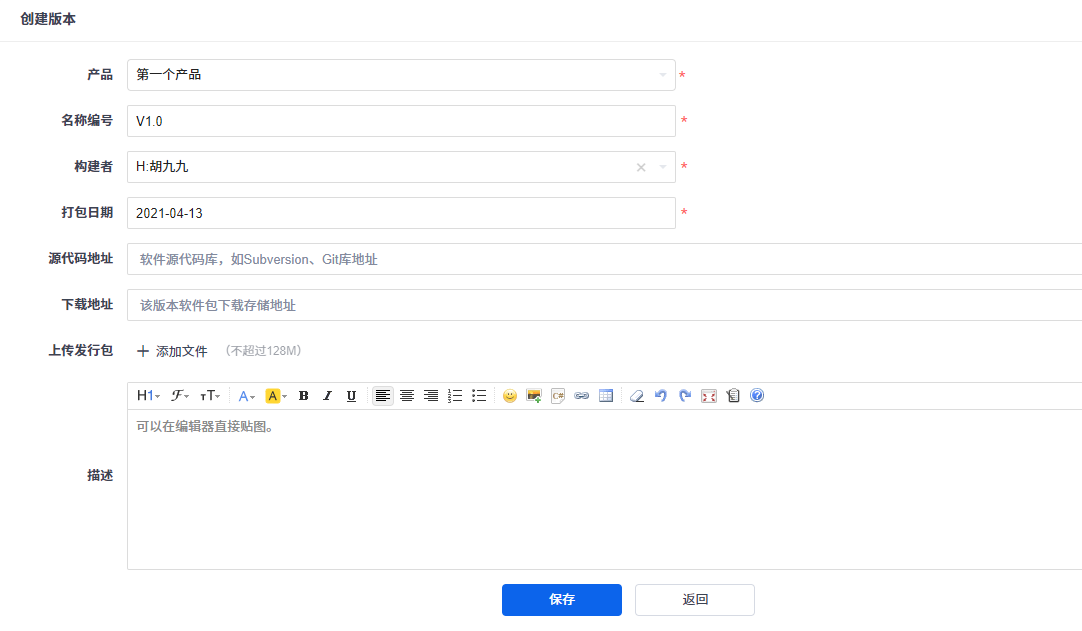Open the 打包日期 date field
The height and width of the screenshot is (631, 1082).
coord(401,213)
